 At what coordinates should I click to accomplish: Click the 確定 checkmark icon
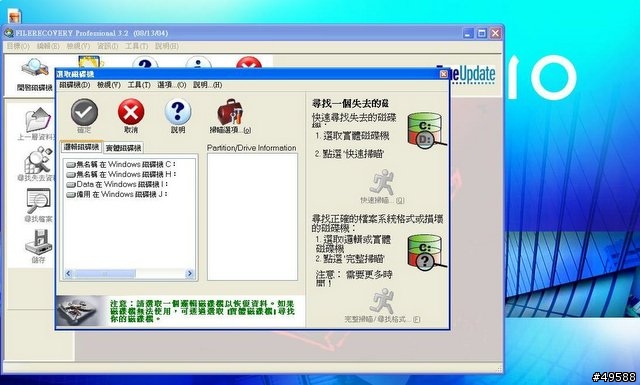84,112
